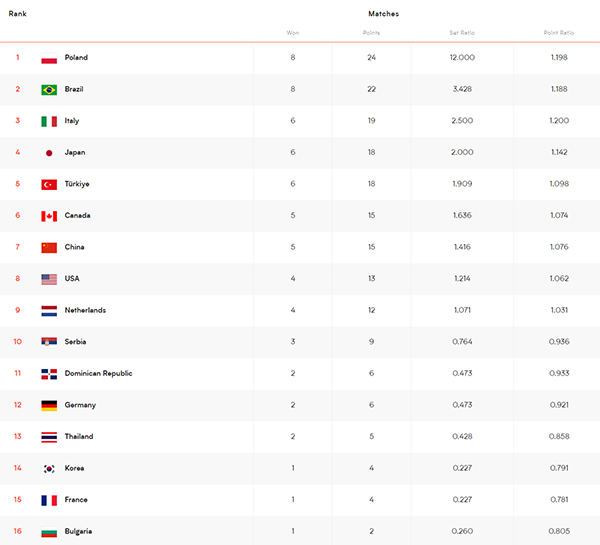Click the Japan flag icon
600x545 pixels.
pos(49,153)
